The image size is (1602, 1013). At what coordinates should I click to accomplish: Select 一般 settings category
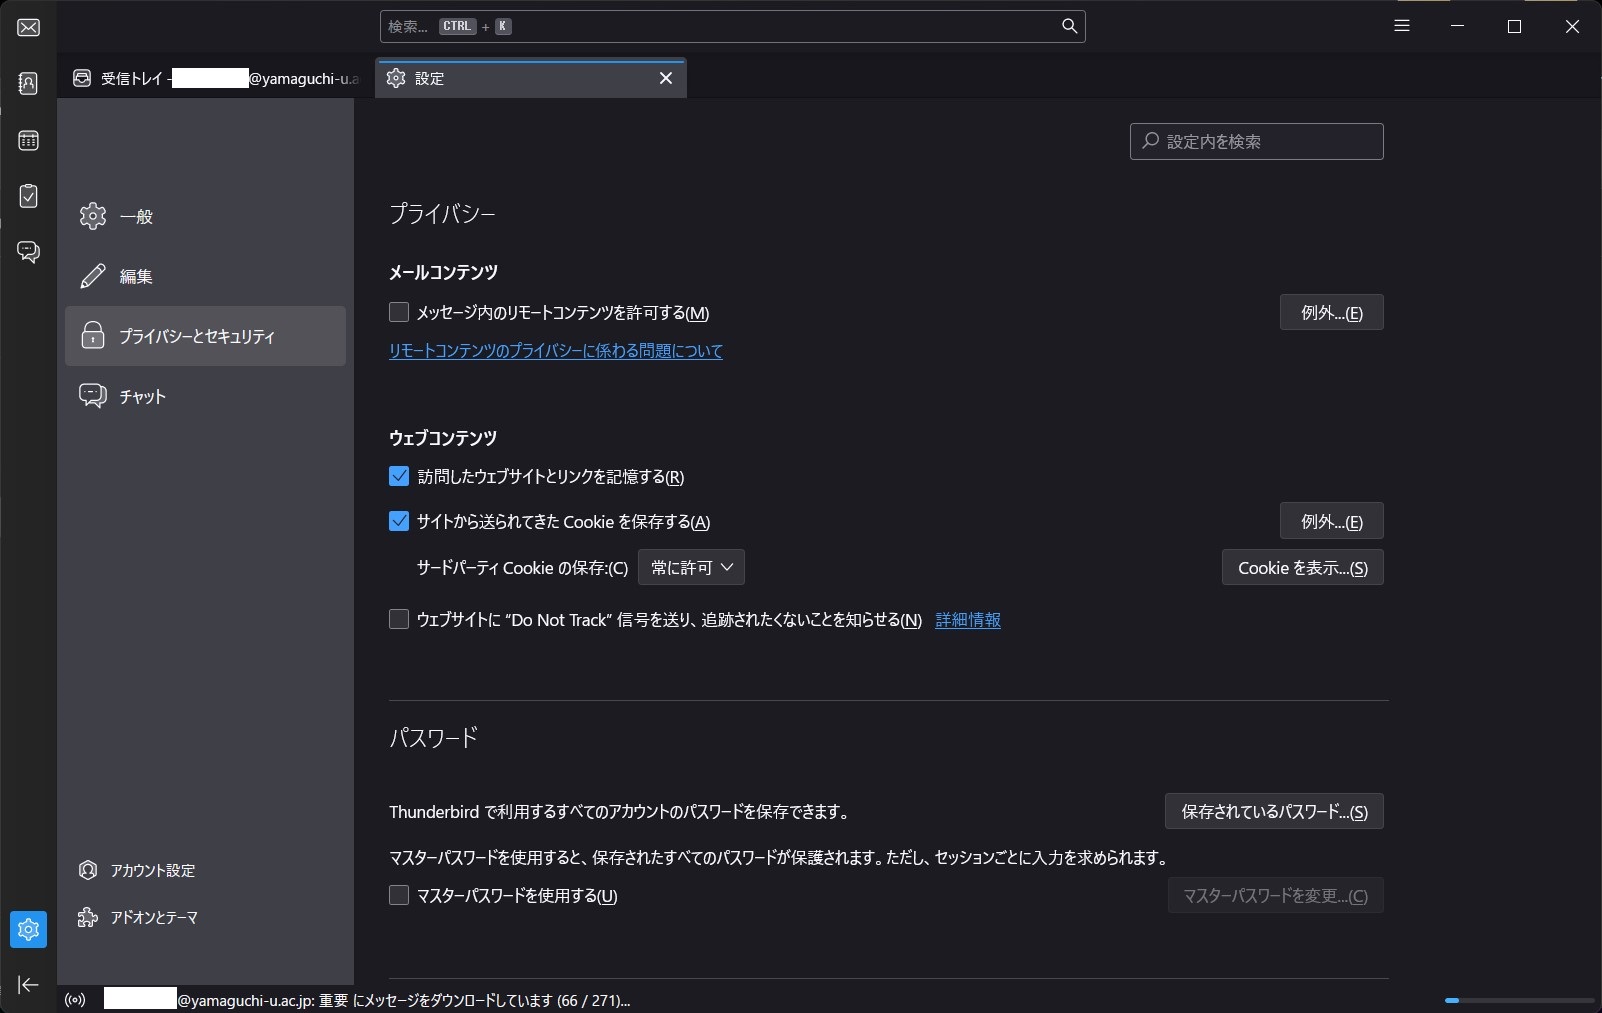136,216
